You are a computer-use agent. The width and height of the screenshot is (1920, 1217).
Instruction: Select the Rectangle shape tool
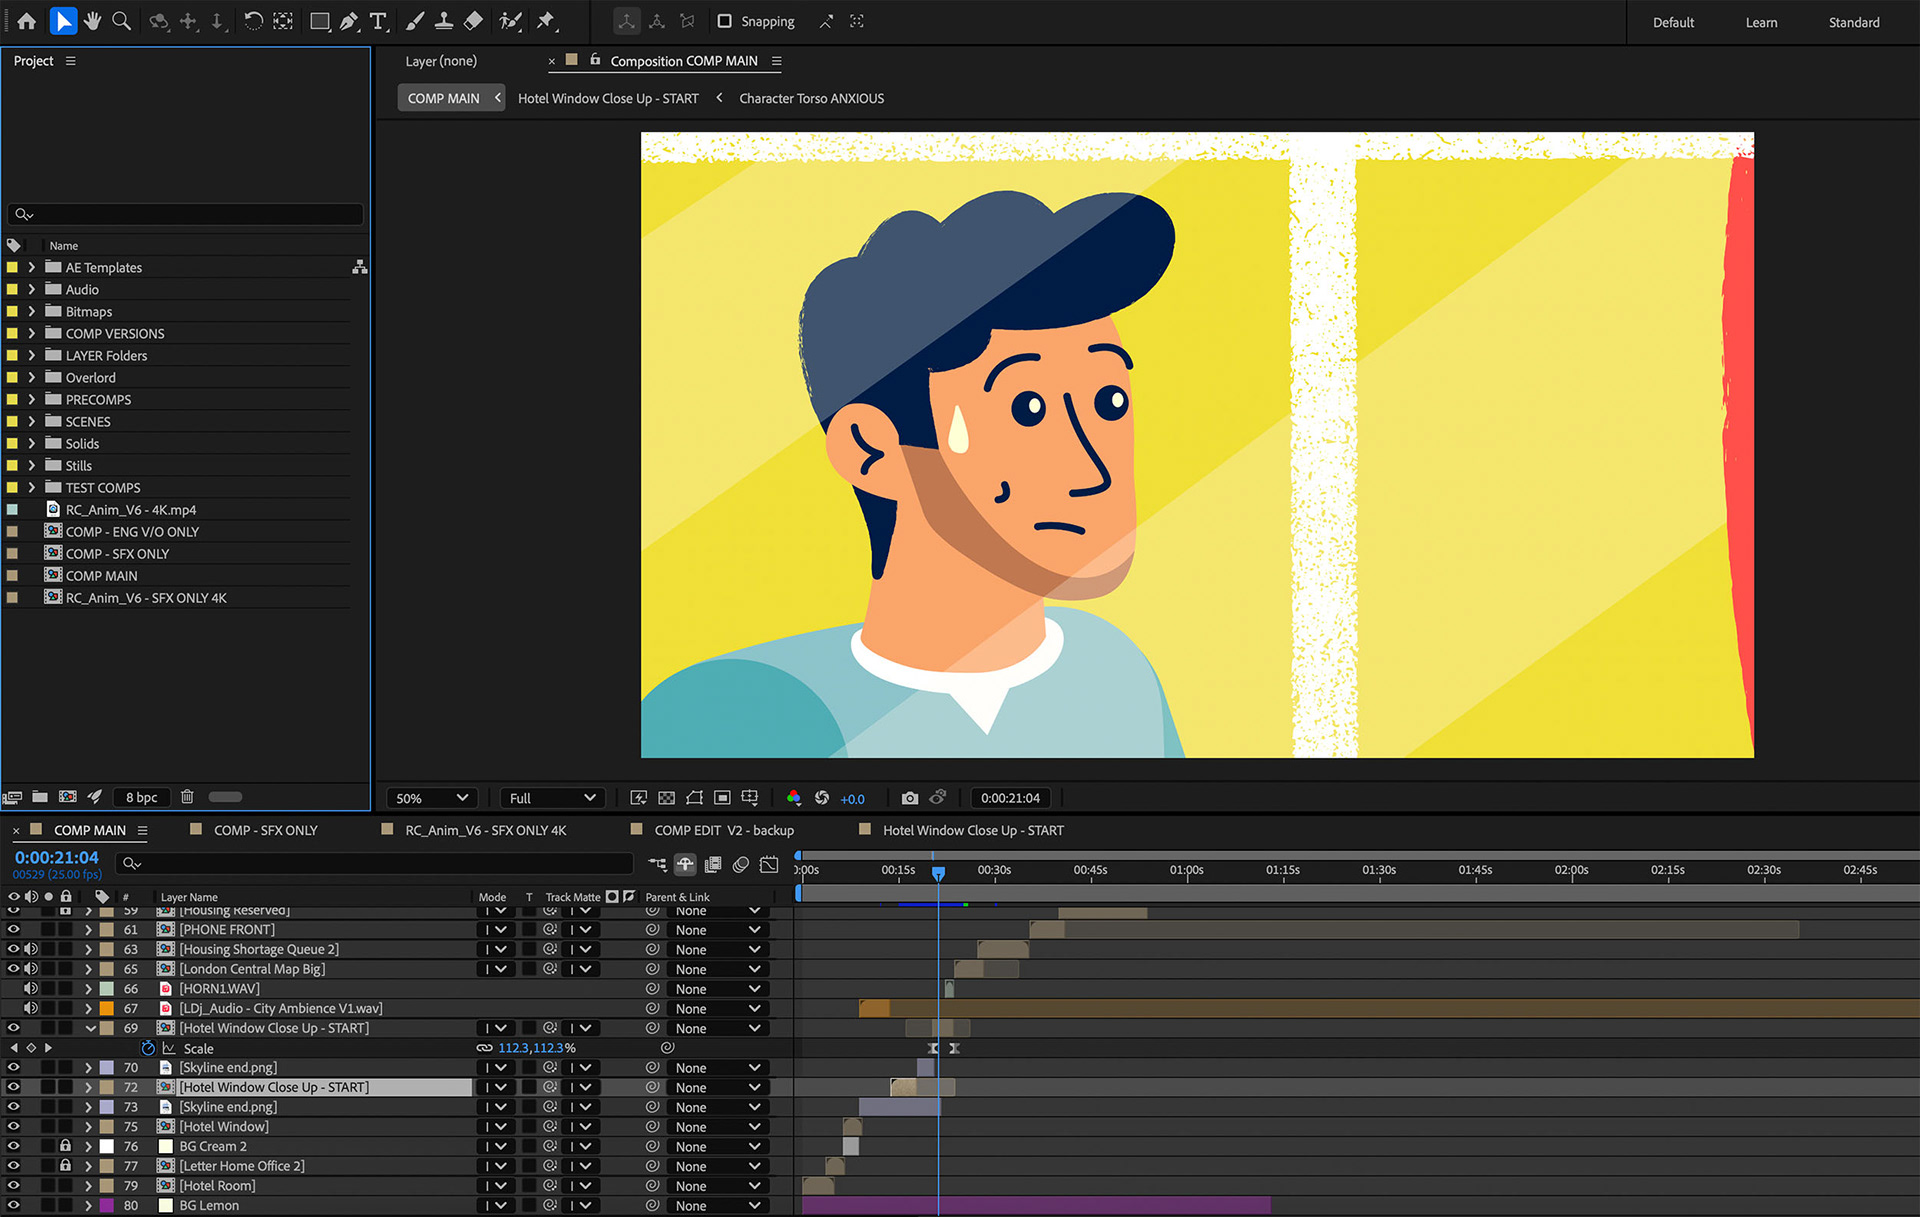tap(319, 21)
